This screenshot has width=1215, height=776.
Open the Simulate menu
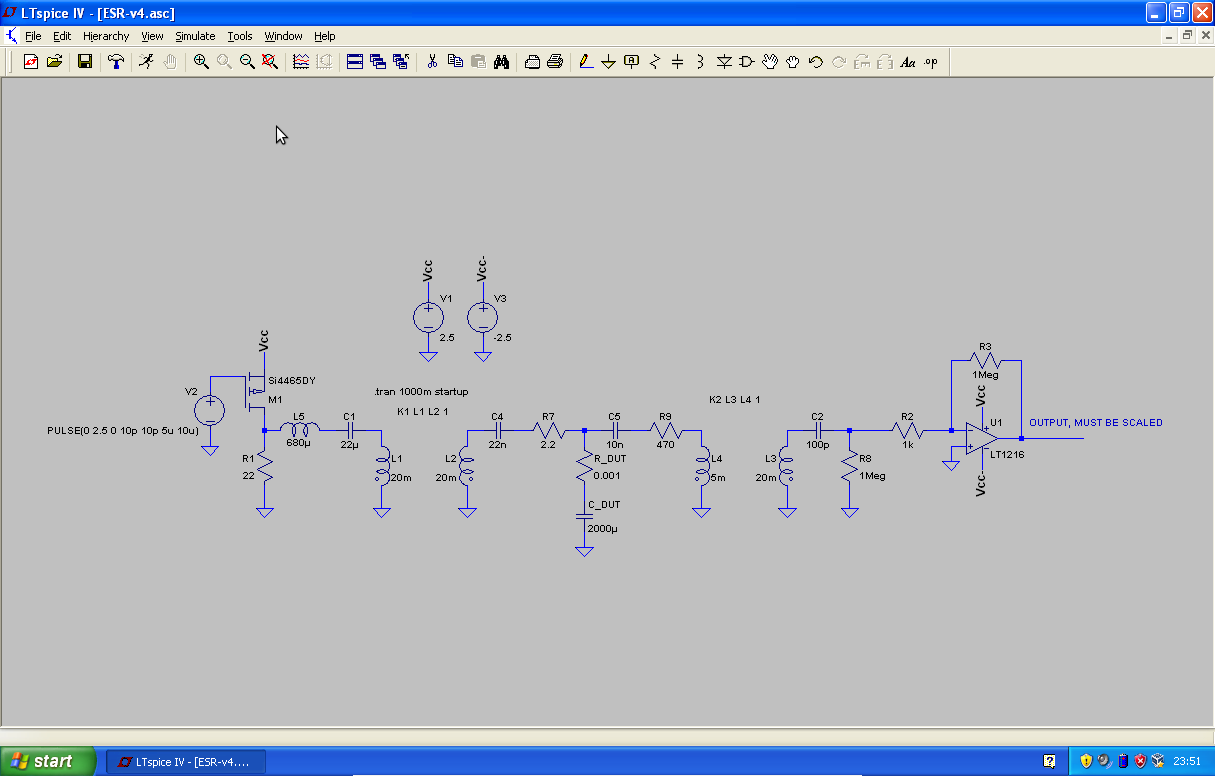pyautogui.click(x=195, y=36)
